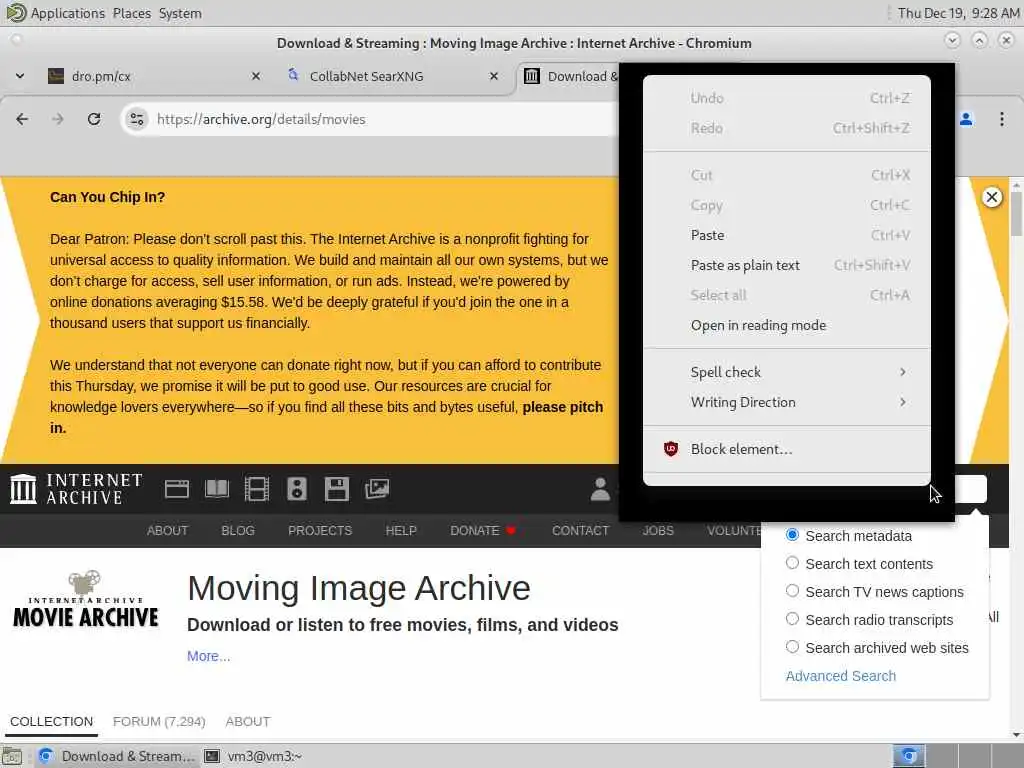1024x768 pixels.
Task: Go back using the browser back arrow
Action: coord(22,119)
